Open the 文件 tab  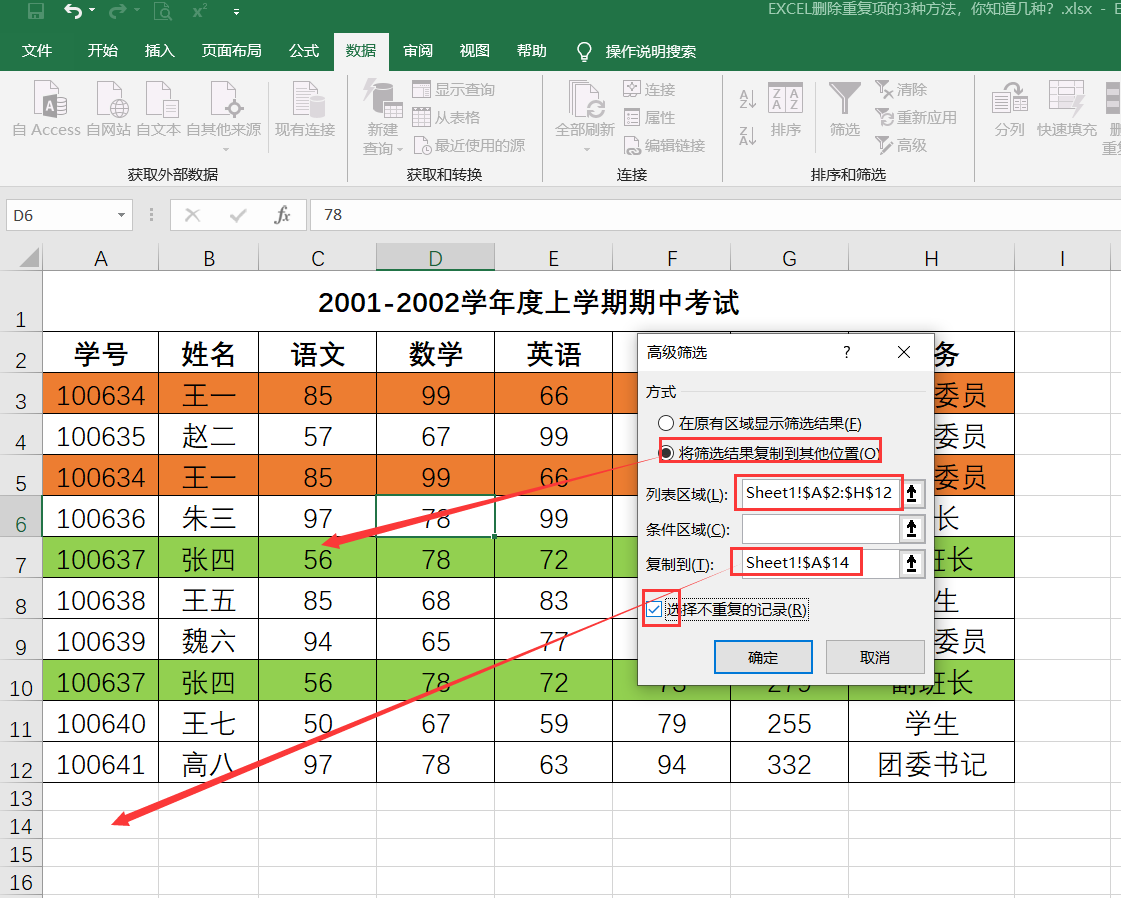37,51
